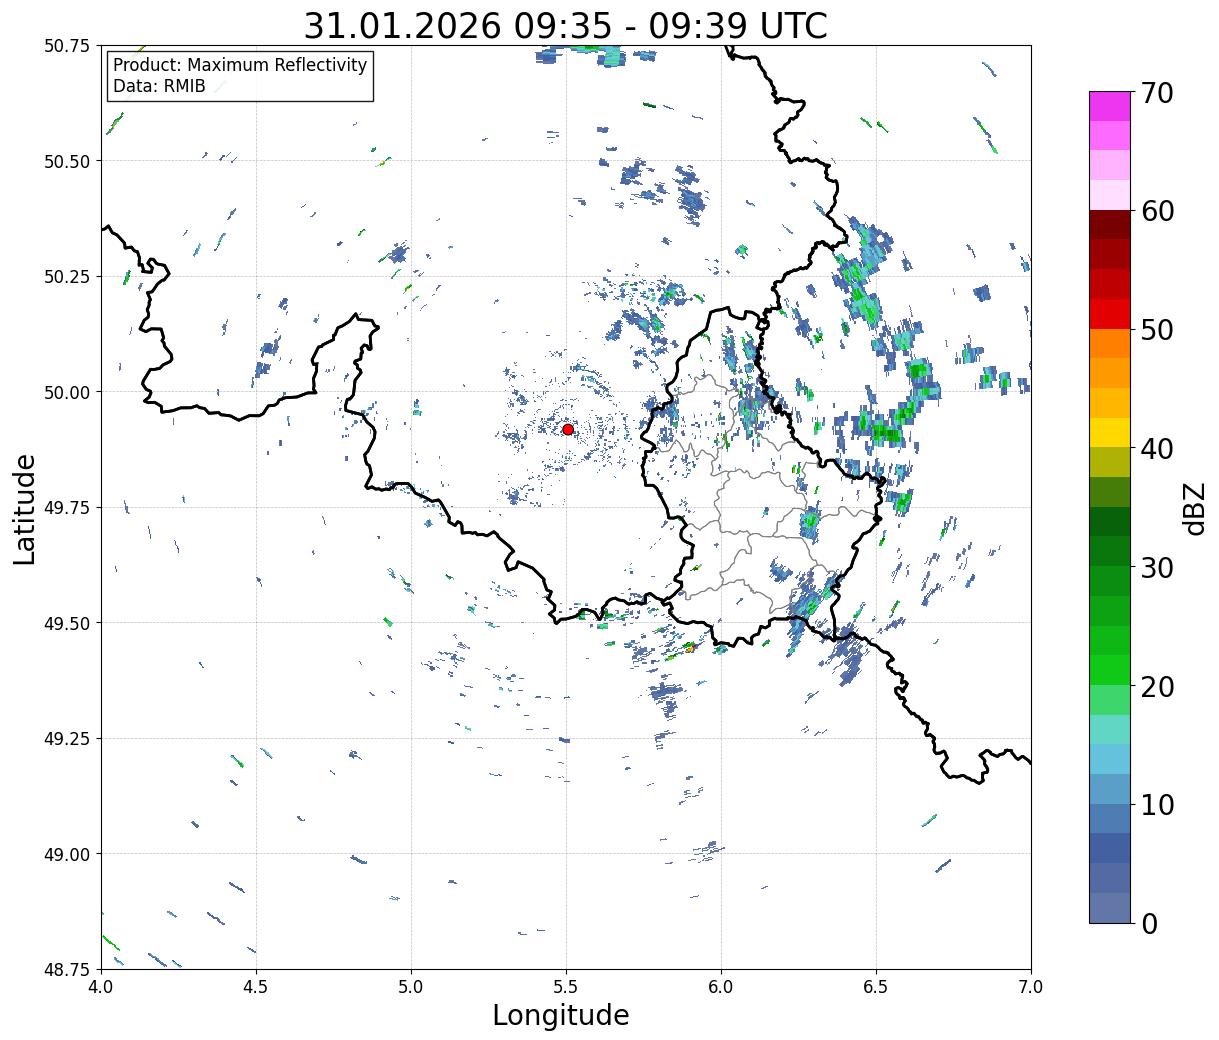This screenshot has width=1219, height=1040.
Task: Click the latitude tick label 50.75
Action: (67, 46)
